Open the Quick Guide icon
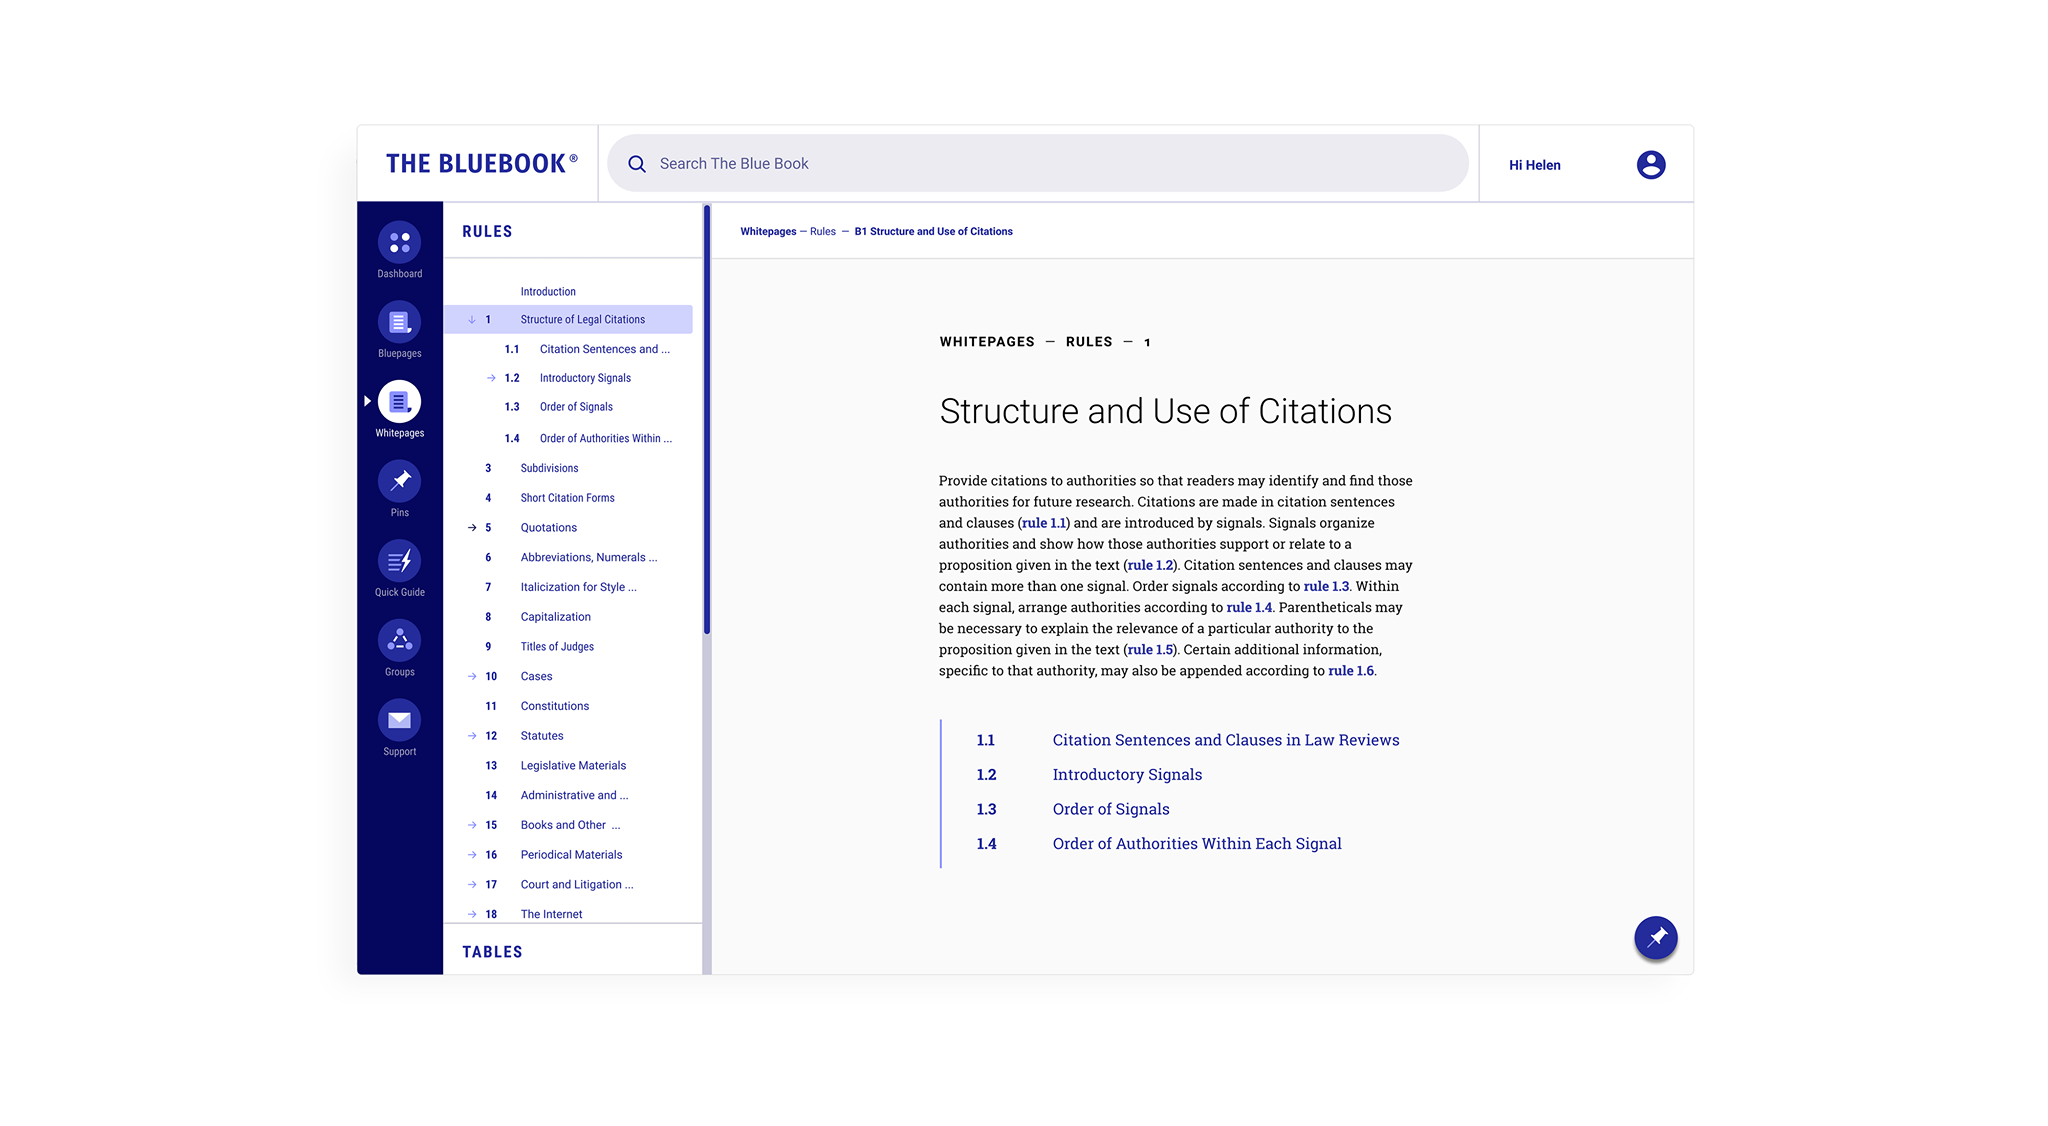This screenshot has width=2048, height=1126. click(x=399, y=561)
